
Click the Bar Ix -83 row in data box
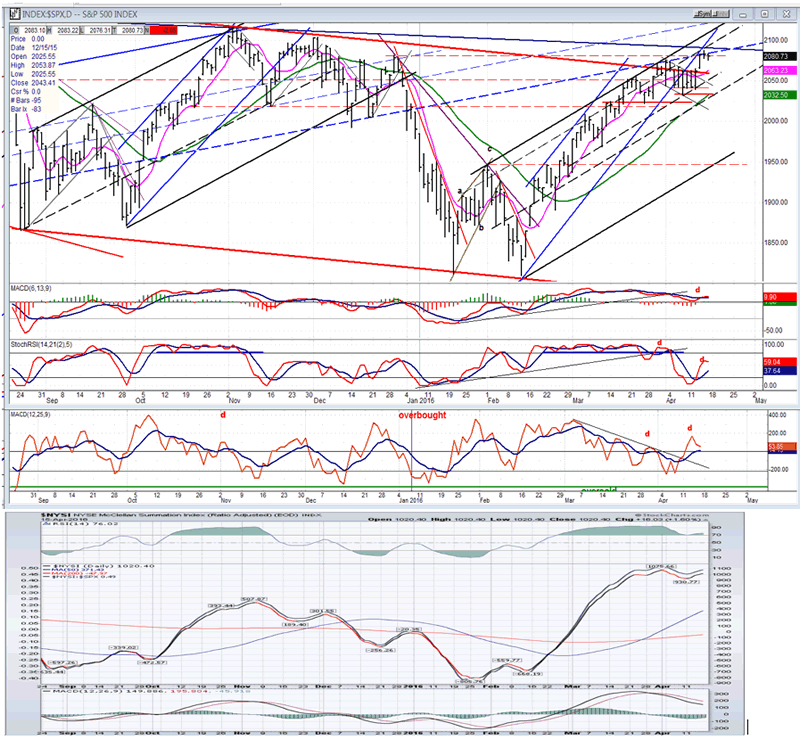pos(26,109)
